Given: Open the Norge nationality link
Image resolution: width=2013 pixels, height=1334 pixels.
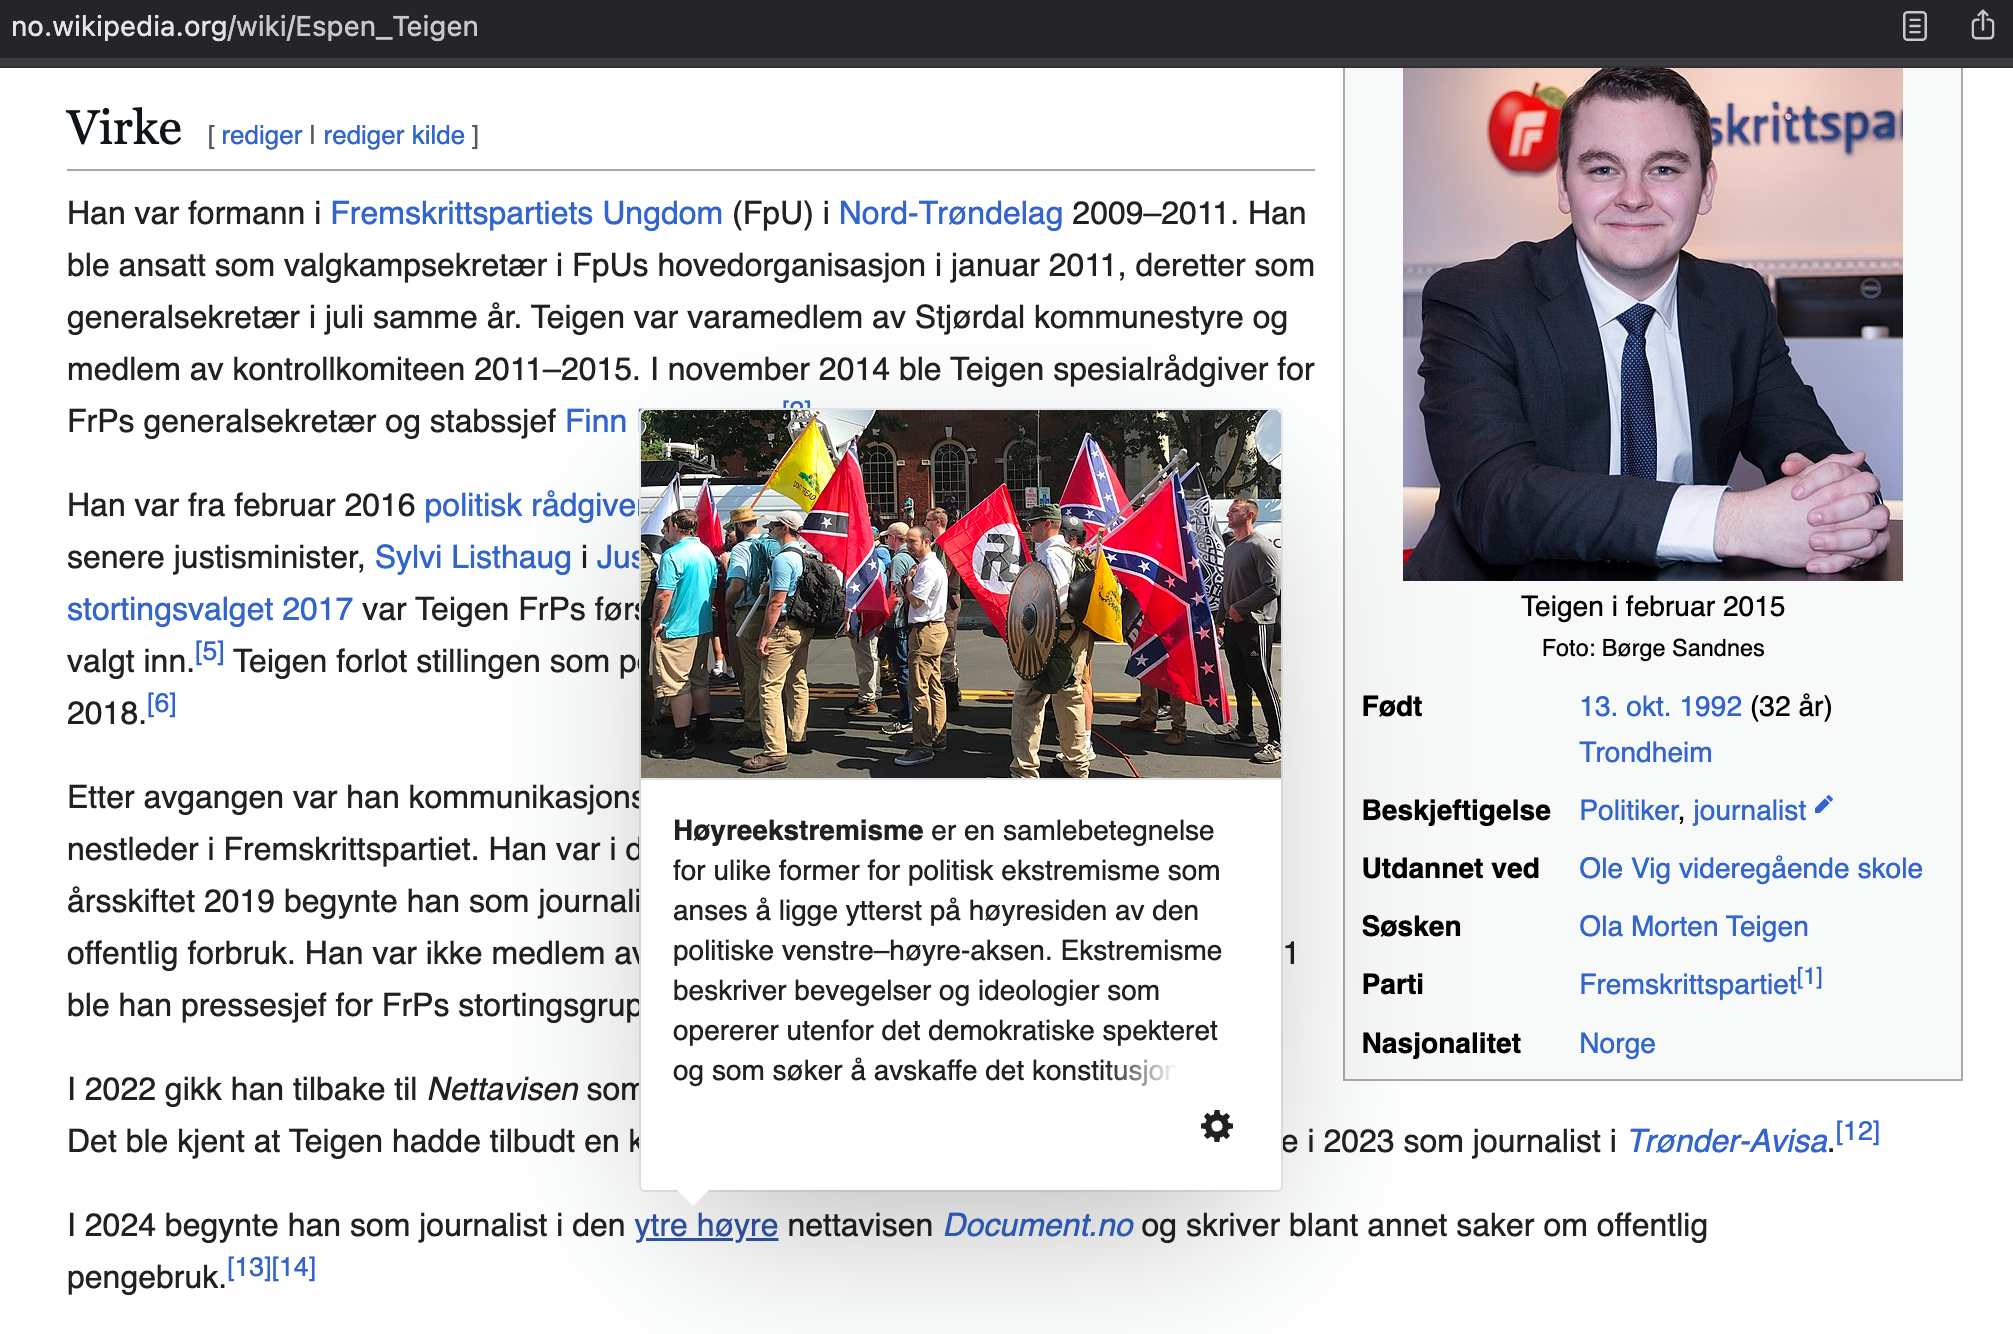Looking at the screenshot, I should pyautogui.click(x=1616, y=1043).
